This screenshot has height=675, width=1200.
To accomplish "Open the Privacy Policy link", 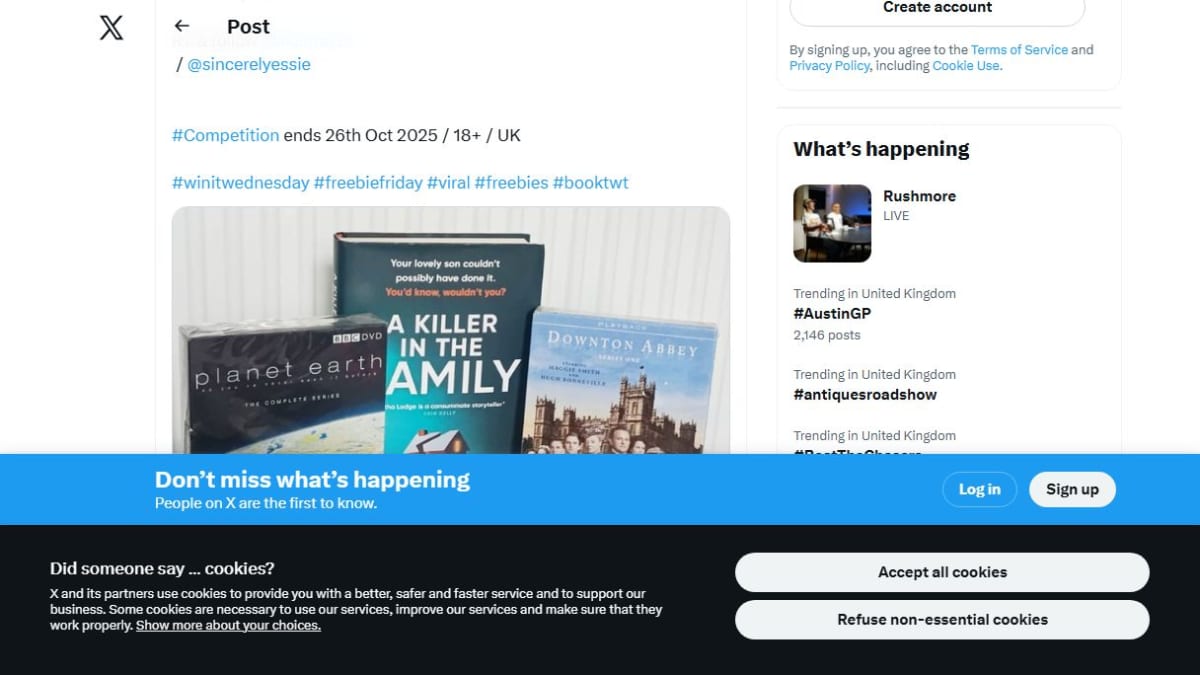I will (829, 66).
